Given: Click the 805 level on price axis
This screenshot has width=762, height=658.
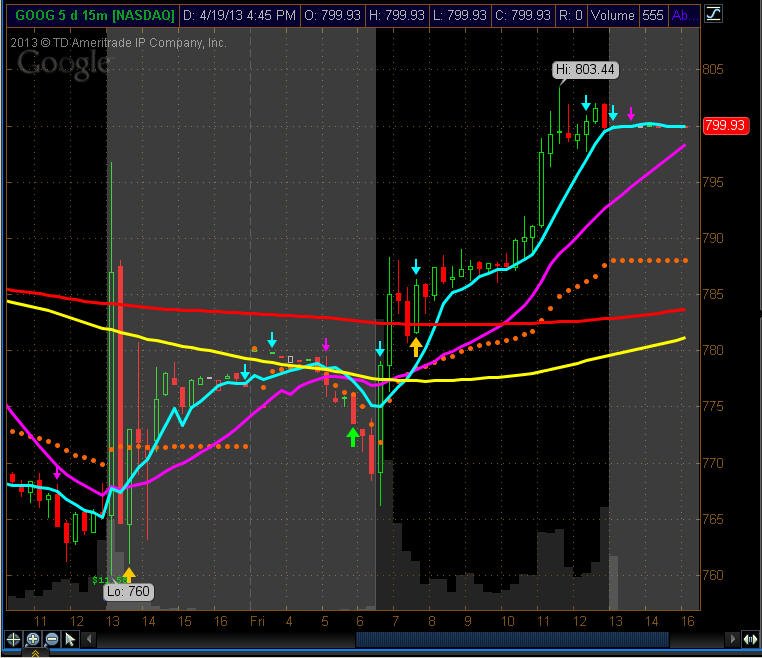Looking at the screenshot, I should [x=712, y=69].
